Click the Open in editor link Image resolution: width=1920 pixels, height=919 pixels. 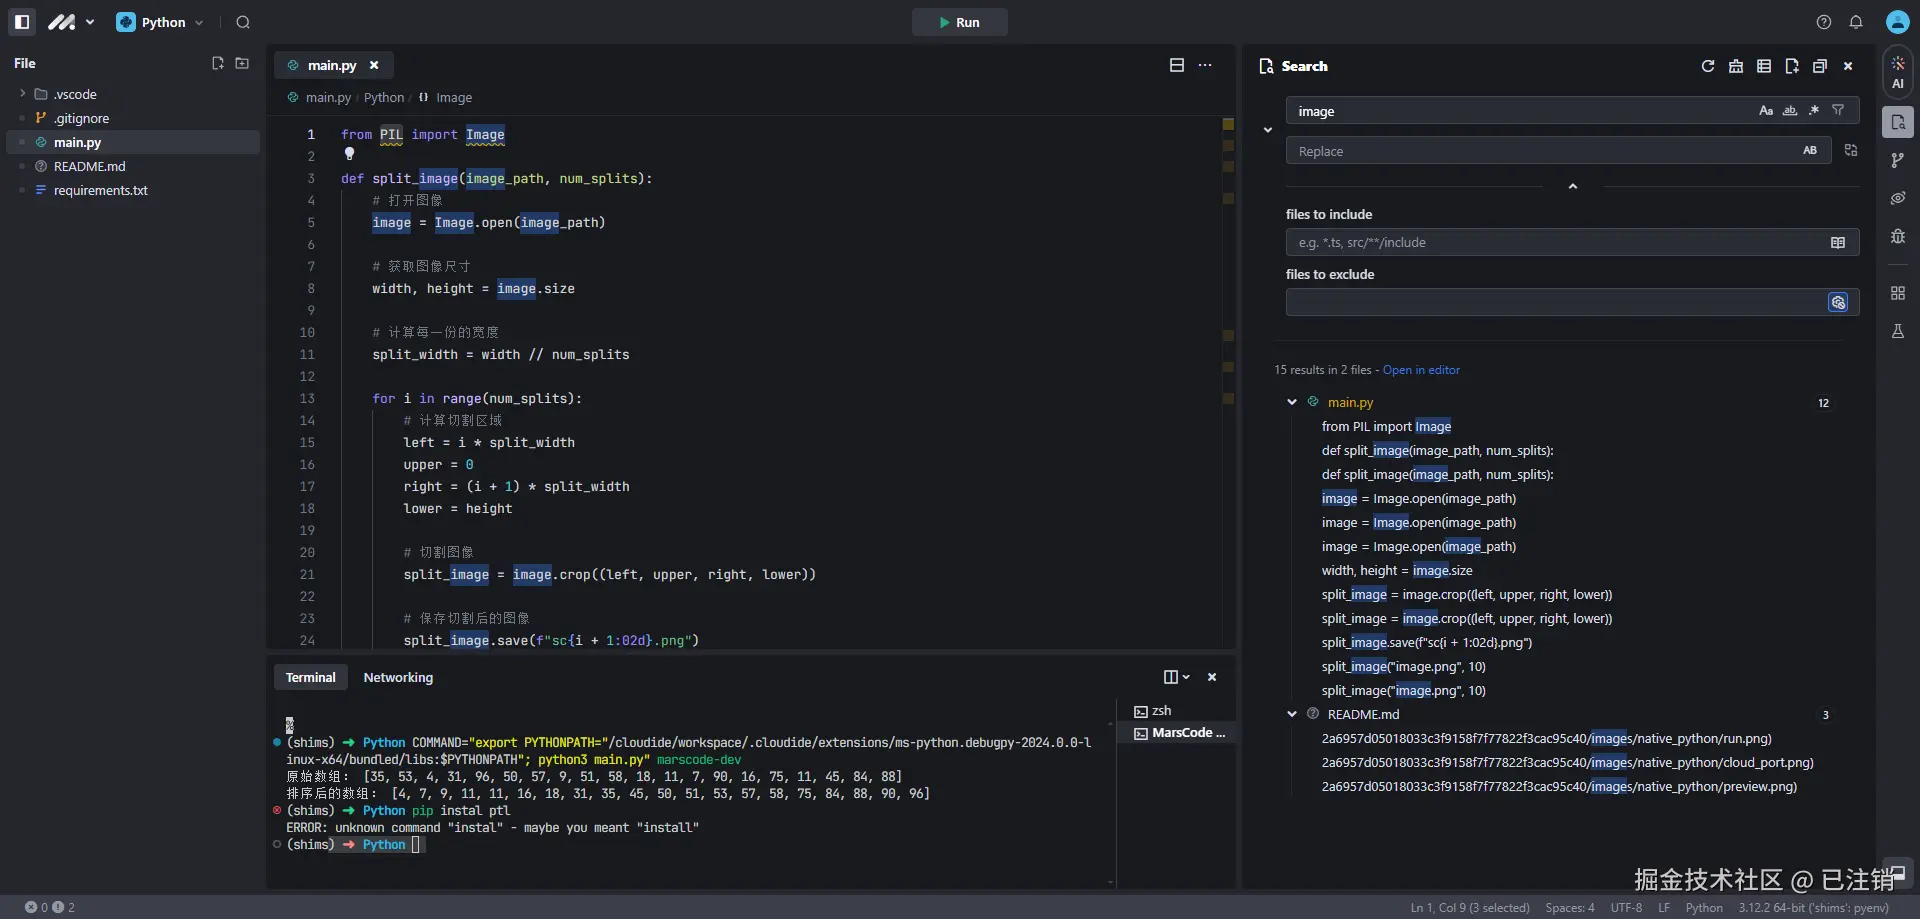click(1421, 370)
